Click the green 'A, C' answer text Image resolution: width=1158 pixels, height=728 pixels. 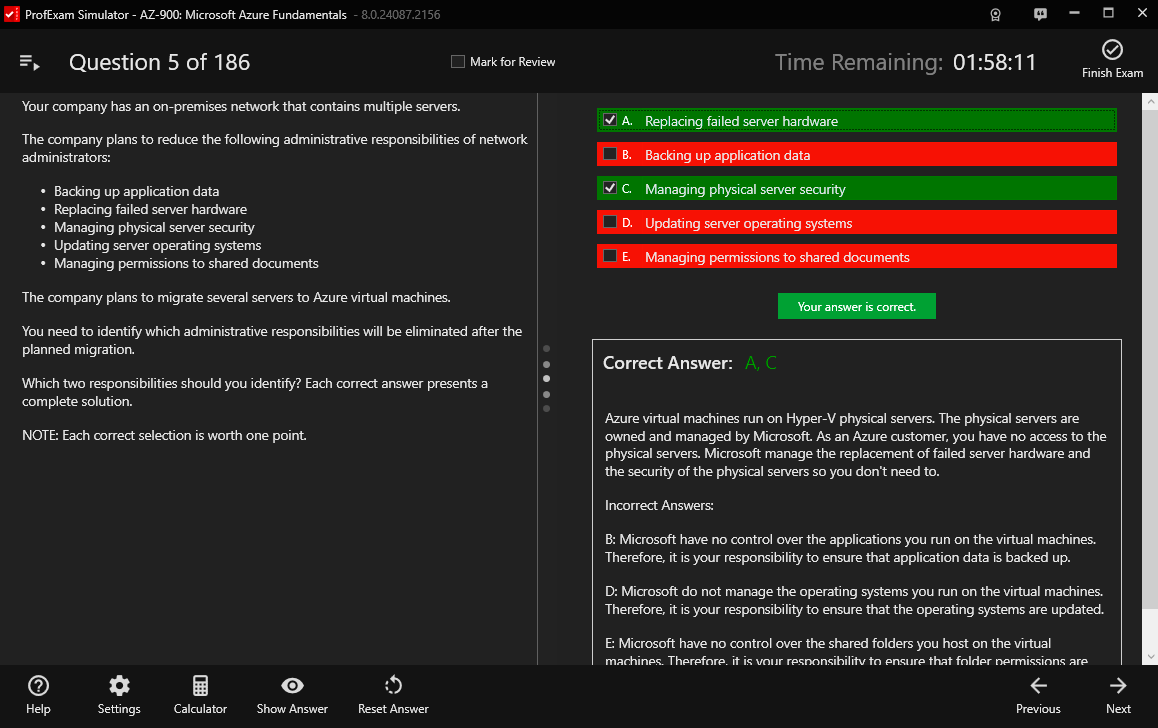point(761,363)
